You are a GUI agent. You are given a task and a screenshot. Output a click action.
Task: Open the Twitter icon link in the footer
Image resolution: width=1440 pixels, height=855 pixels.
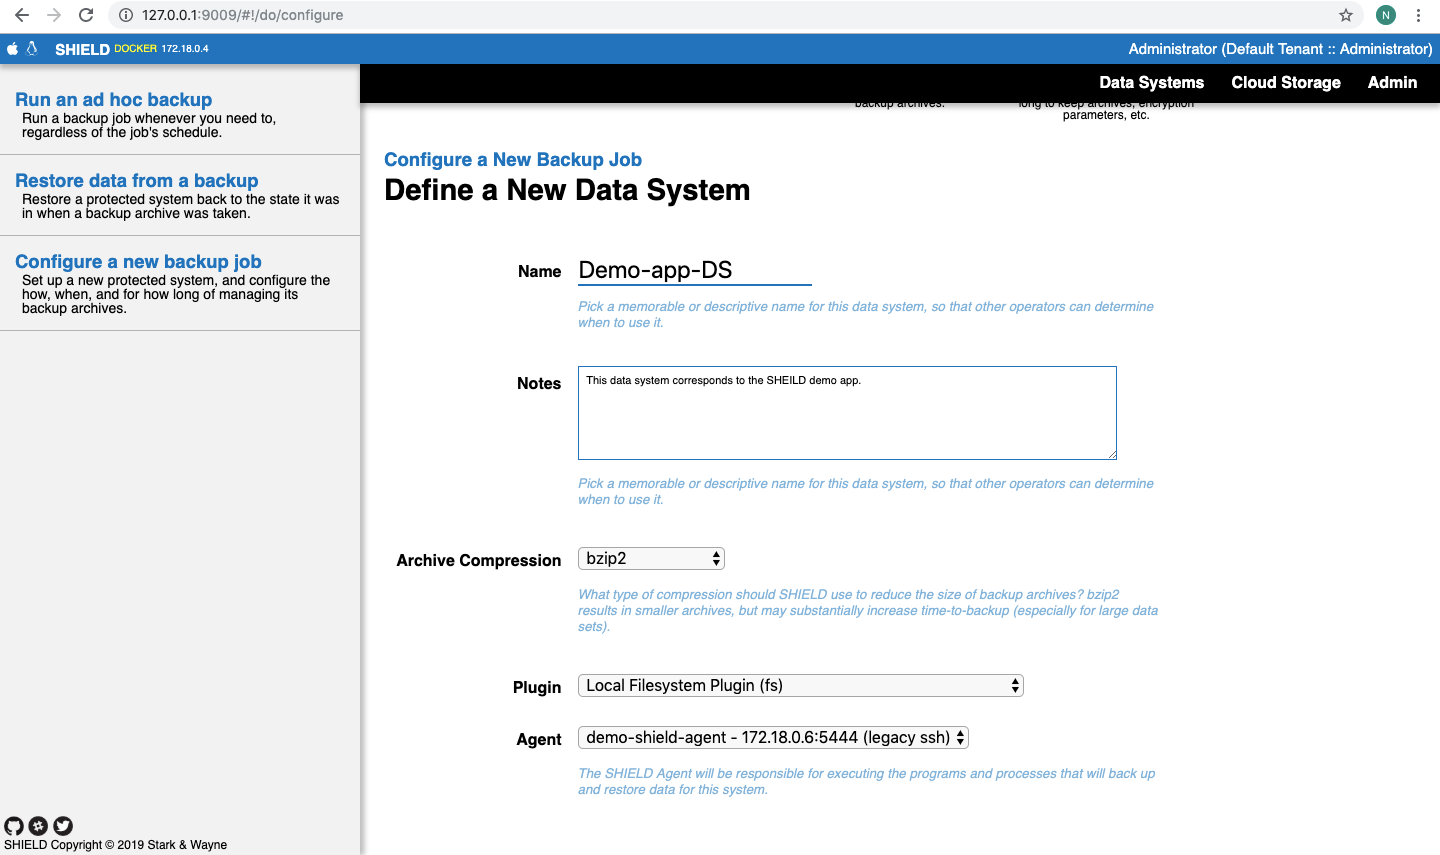pos(63,826)
